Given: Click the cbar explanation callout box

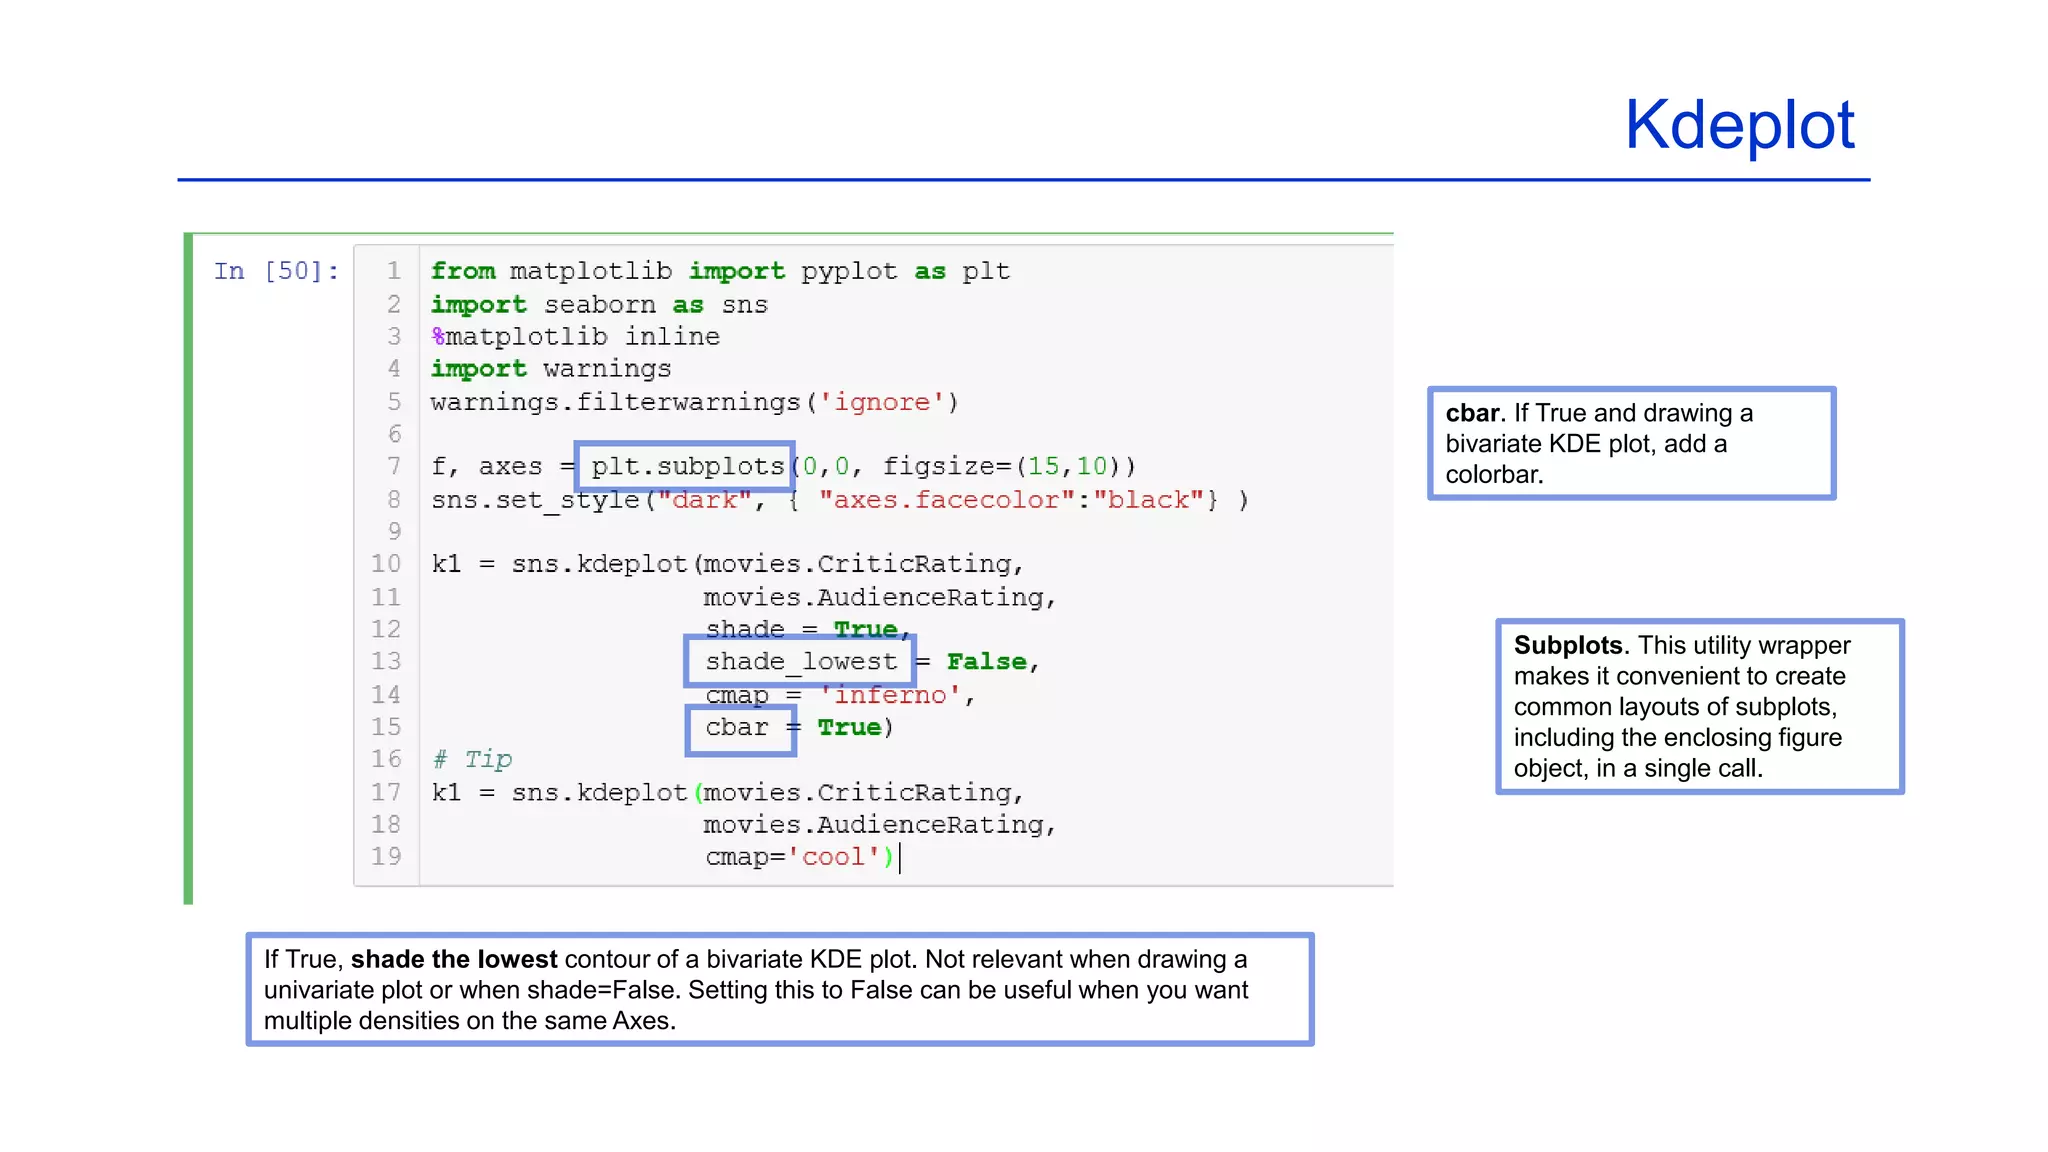Looking at the screenshot, I should (1630, 443).
